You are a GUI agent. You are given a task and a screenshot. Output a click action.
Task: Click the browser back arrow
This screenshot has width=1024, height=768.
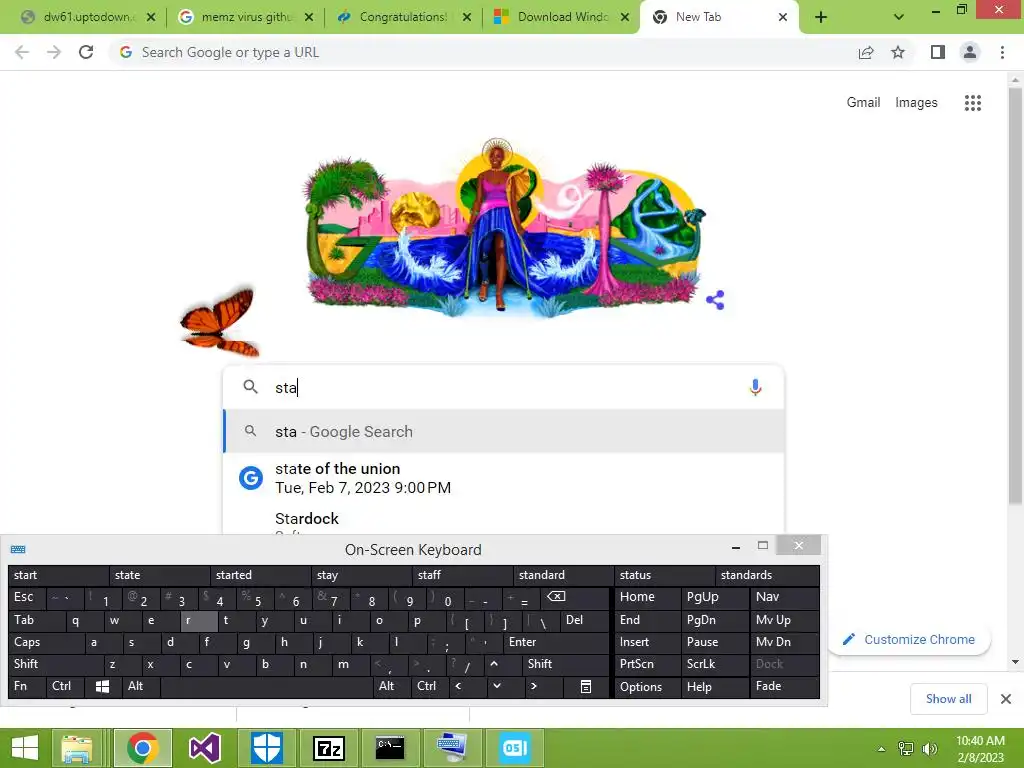click(22, 52)
